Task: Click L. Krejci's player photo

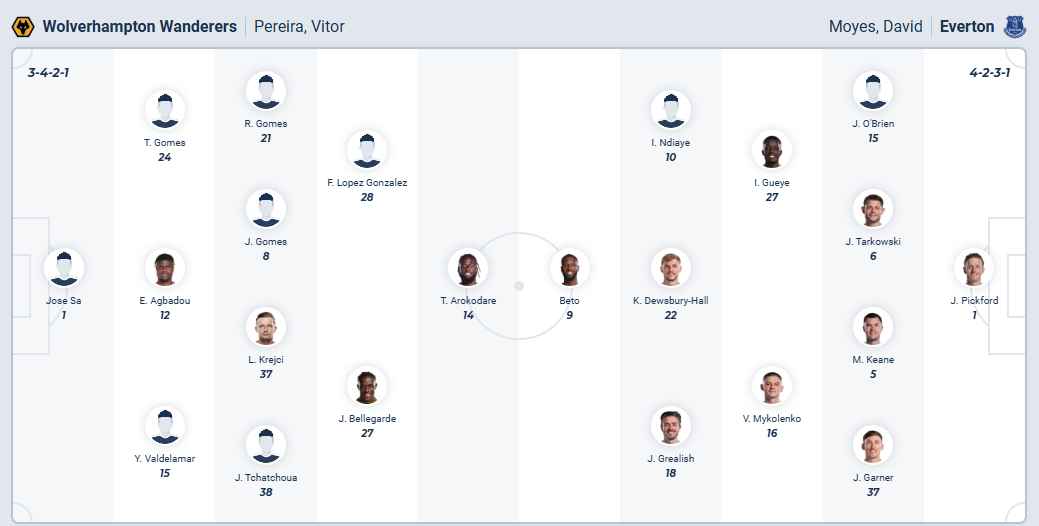Action: pos(266,327)
